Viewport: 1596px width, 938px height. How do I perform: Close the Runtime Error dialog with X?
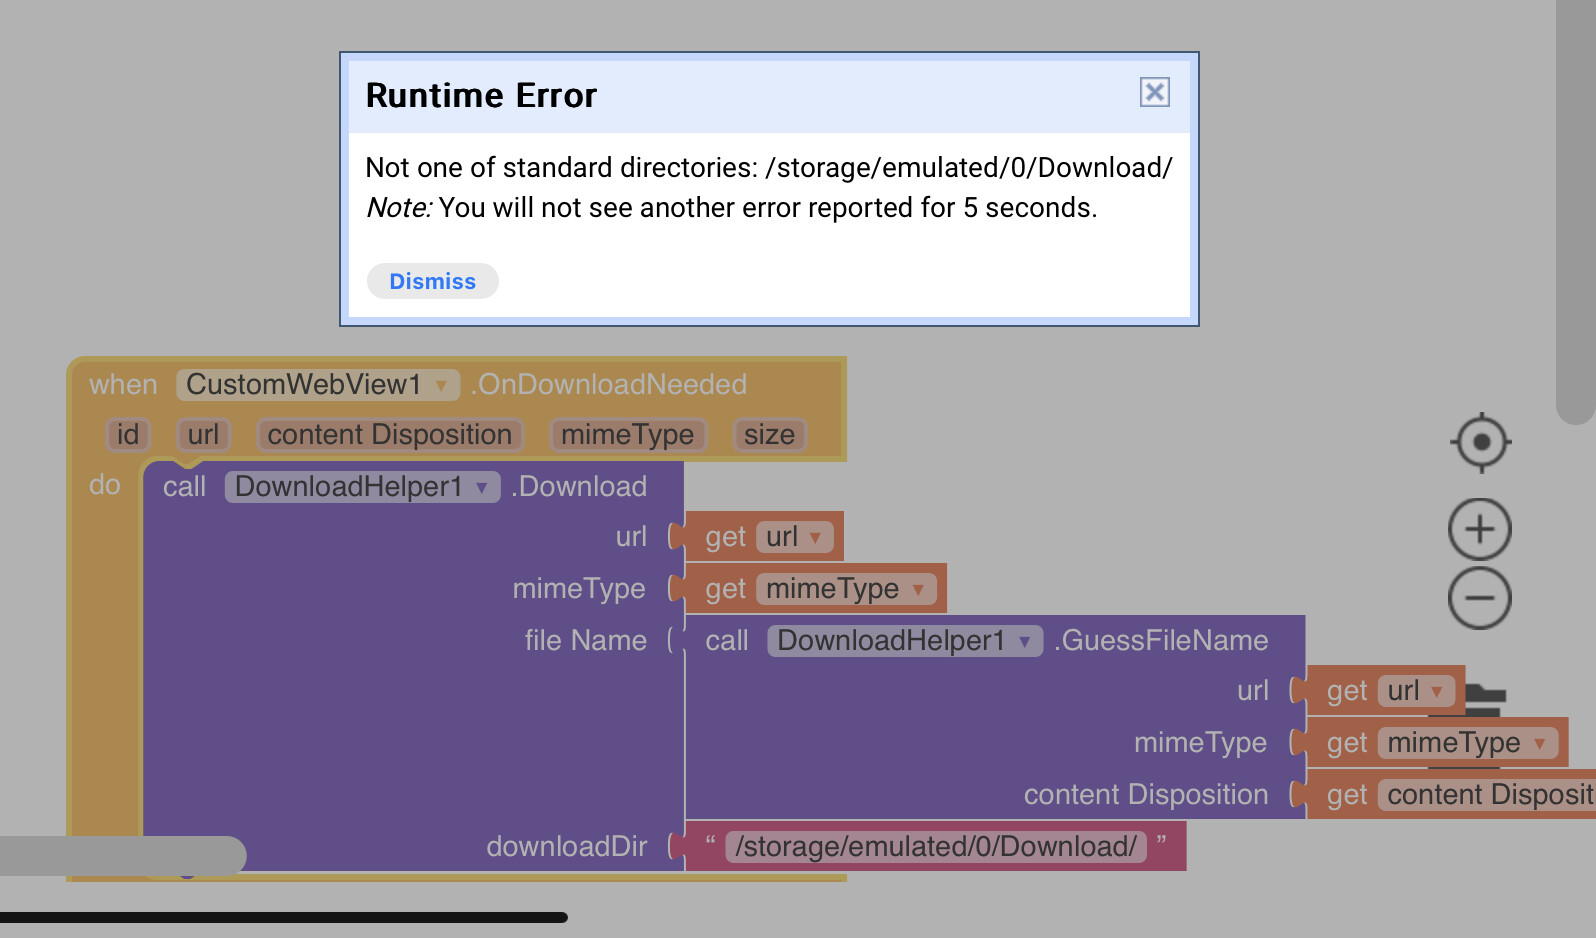click(1154, 92)
